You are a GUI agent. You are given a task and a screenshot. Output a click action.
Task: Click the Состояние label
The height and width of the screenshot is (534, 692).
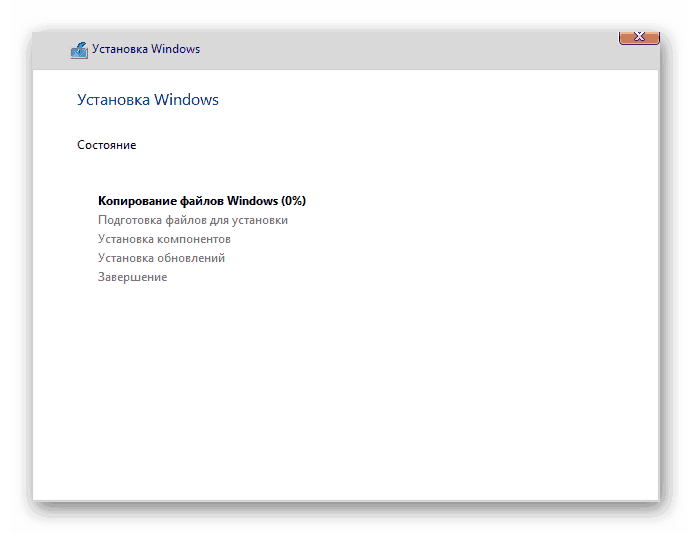click(107, 145)
